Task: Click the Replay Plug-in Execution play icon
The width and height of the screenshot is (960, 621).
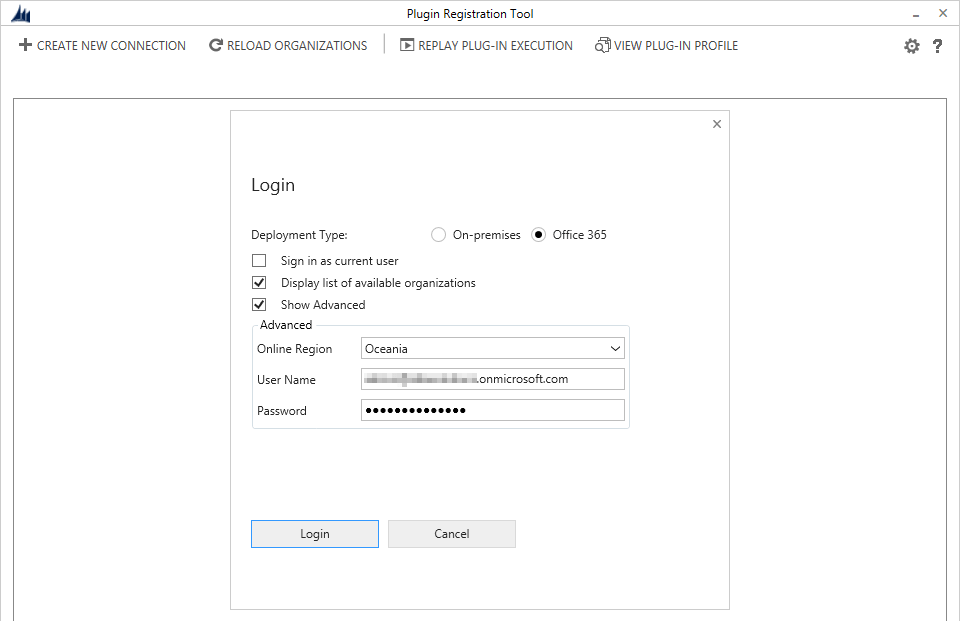Action: (407, 46)
